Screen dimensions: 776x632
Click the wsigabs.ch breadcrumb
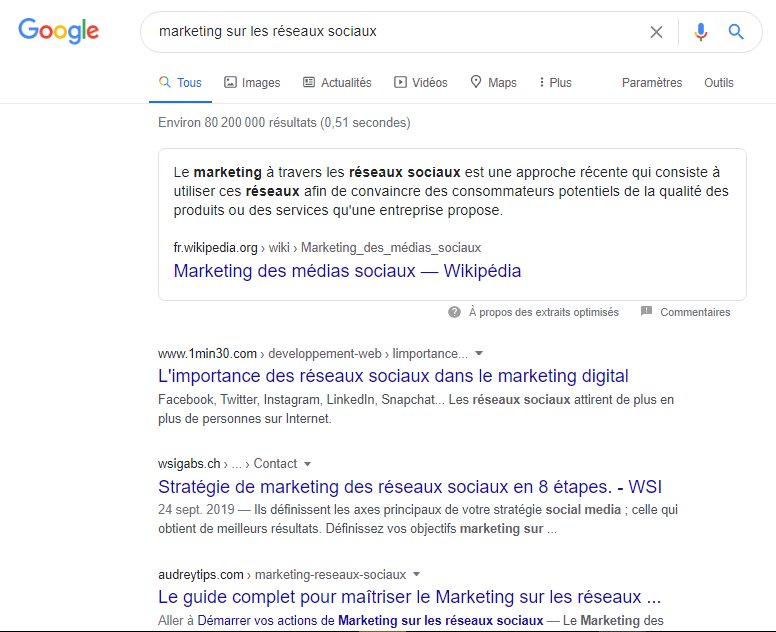click(227, 464)
